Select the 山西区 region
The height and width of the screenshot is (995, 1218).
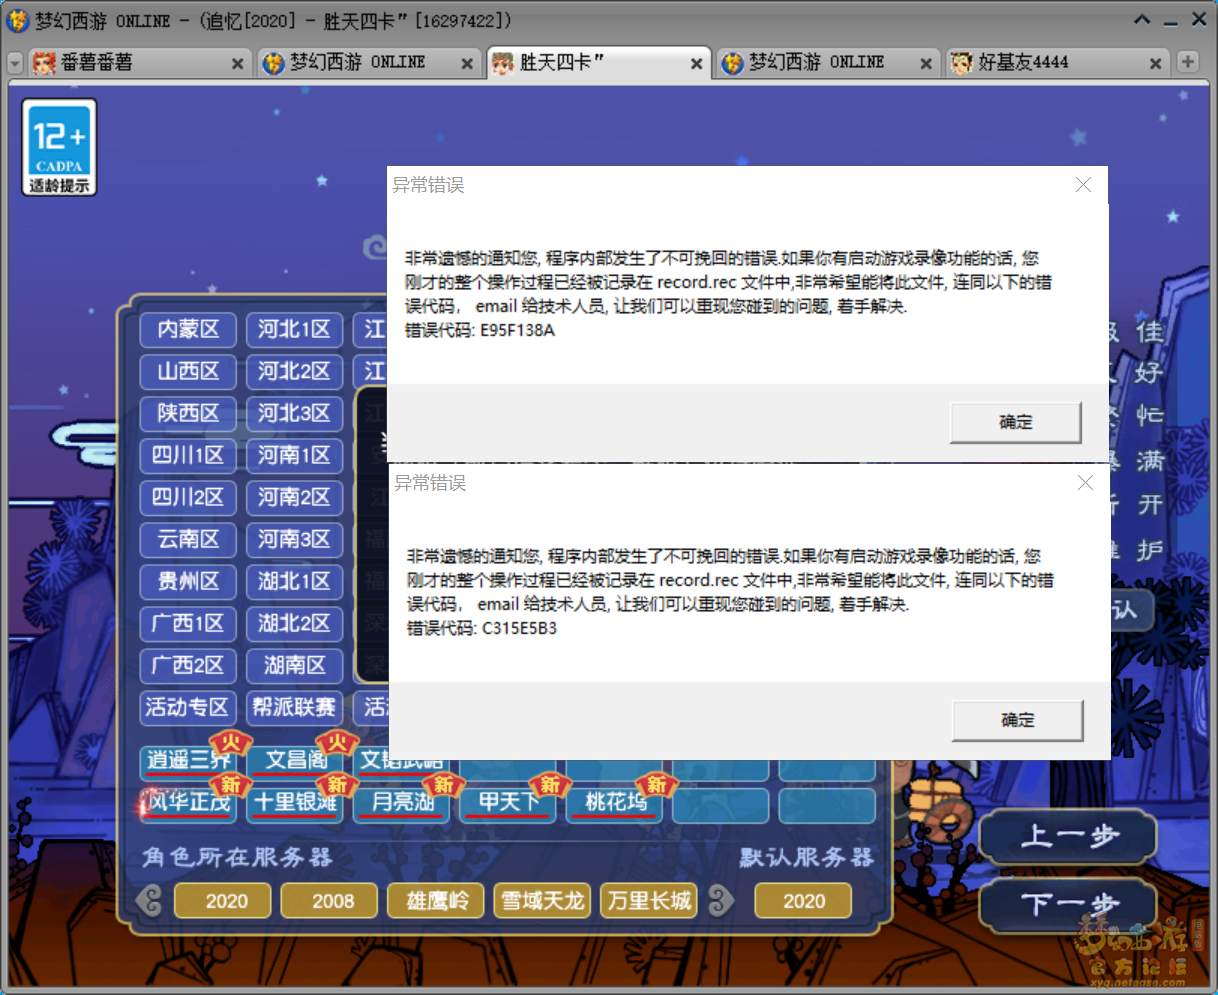coord(188,371)
